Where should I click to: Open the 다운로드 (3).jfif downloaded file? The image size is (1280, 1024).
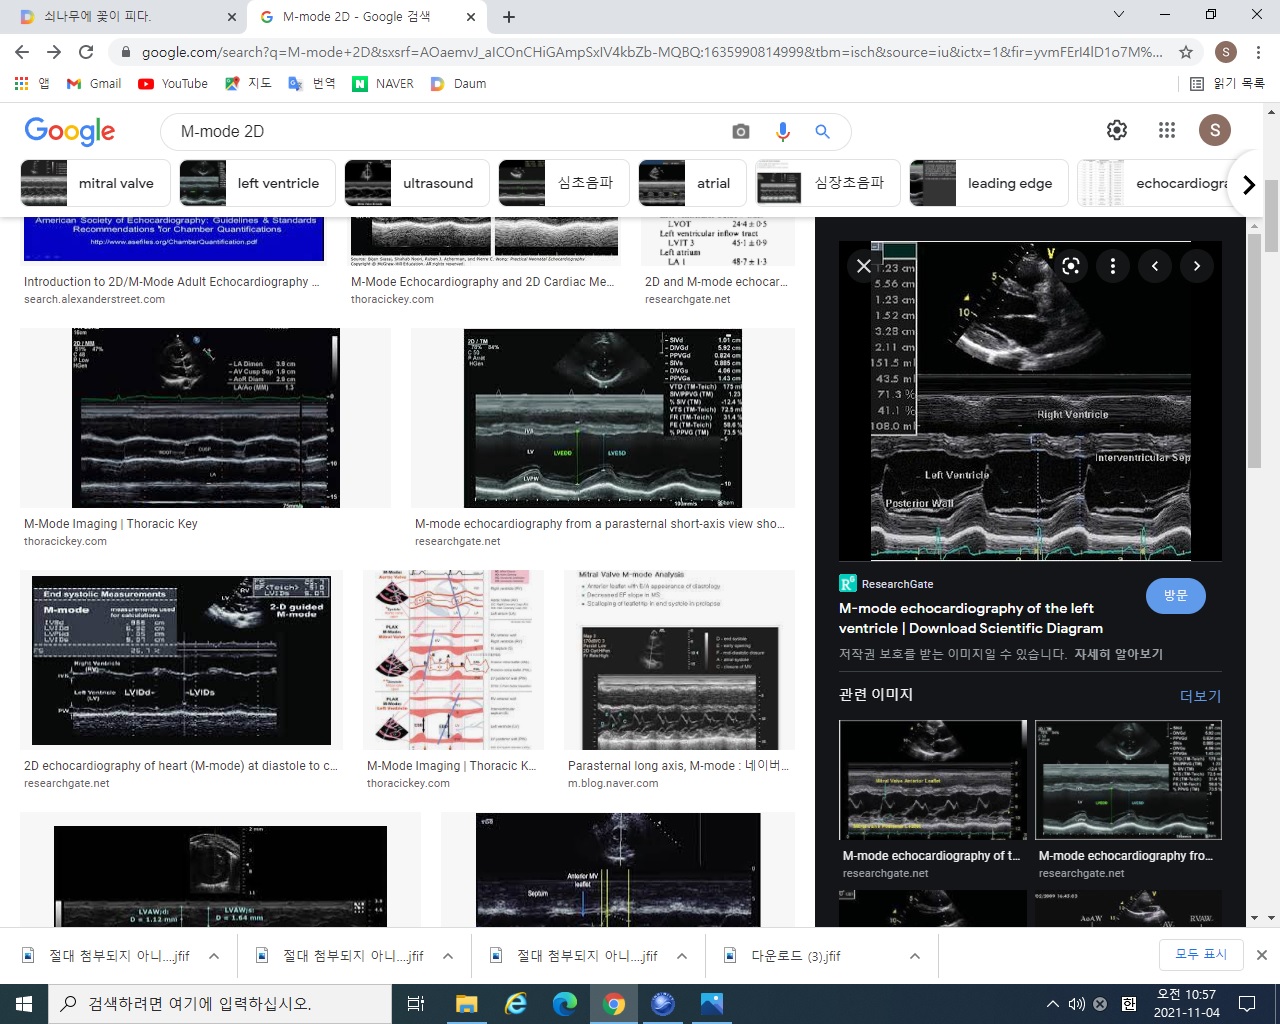coord(795,956)
